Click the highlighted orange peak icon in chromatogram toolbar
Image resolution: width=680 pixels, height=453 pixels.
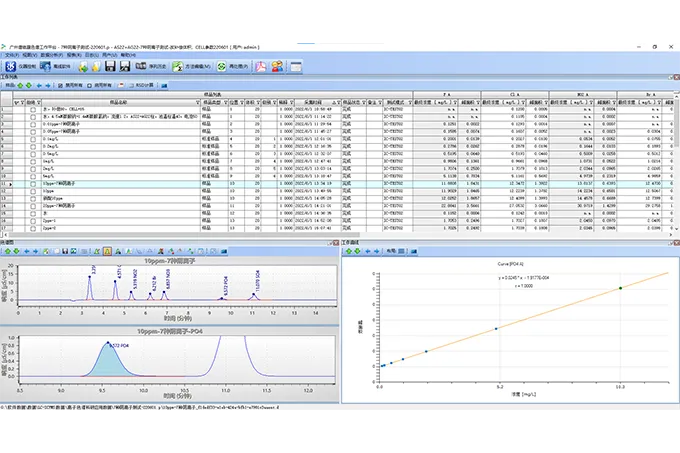(108, 251)
